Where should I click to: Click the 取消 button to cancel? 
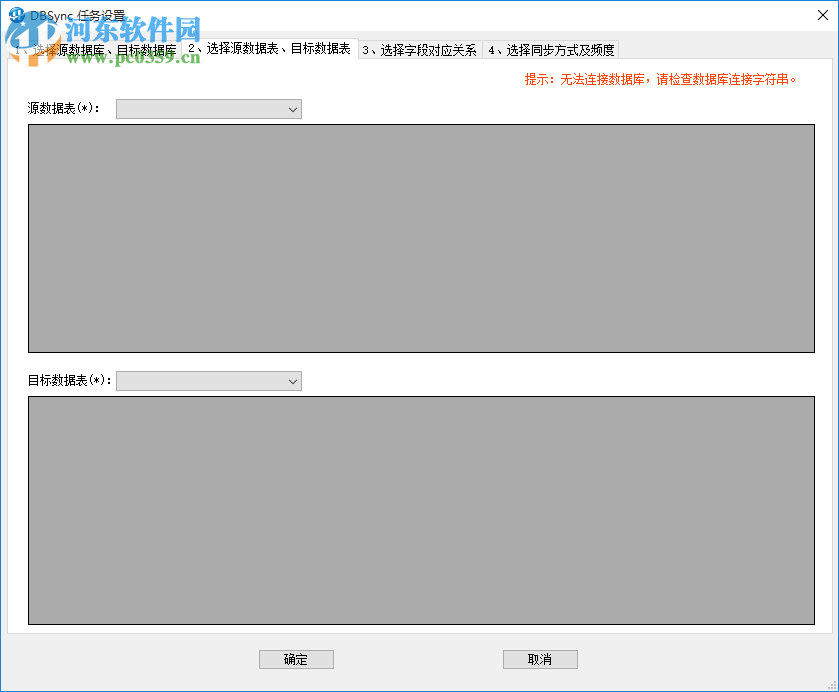pos(540,659)
